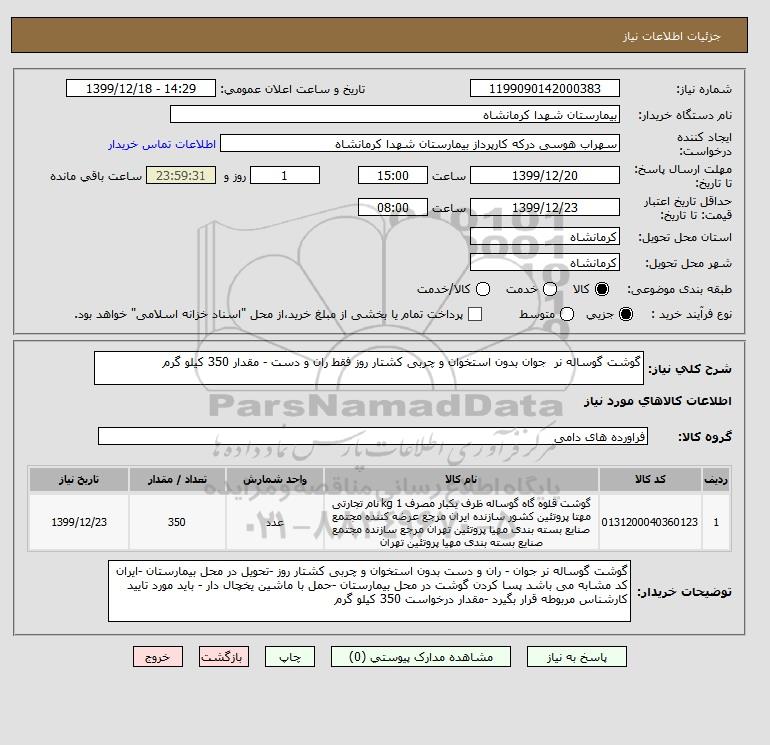The width and height of the screenshot is (770, 745).
Task: Open buyer contact info link
Action: (x=162, y=144)
